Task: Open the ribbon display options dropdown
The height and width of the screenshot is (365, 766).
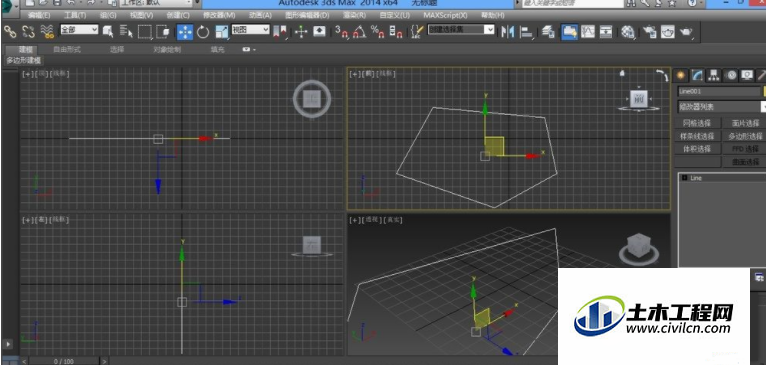Action: [x=249, y=49]
